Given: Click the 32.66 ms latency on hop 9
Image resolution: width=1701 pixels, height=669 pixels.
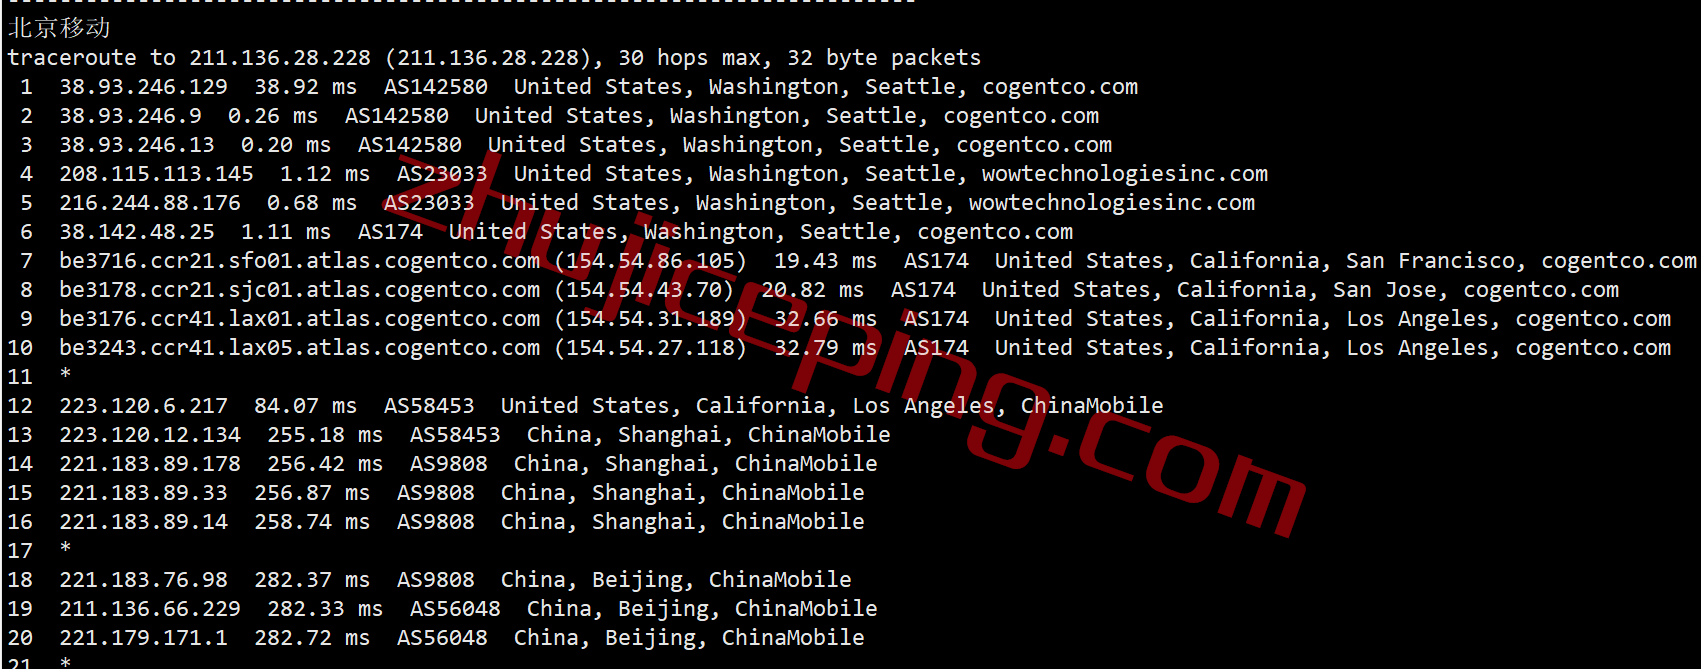Looking at the screenshot, I should 826,319.
